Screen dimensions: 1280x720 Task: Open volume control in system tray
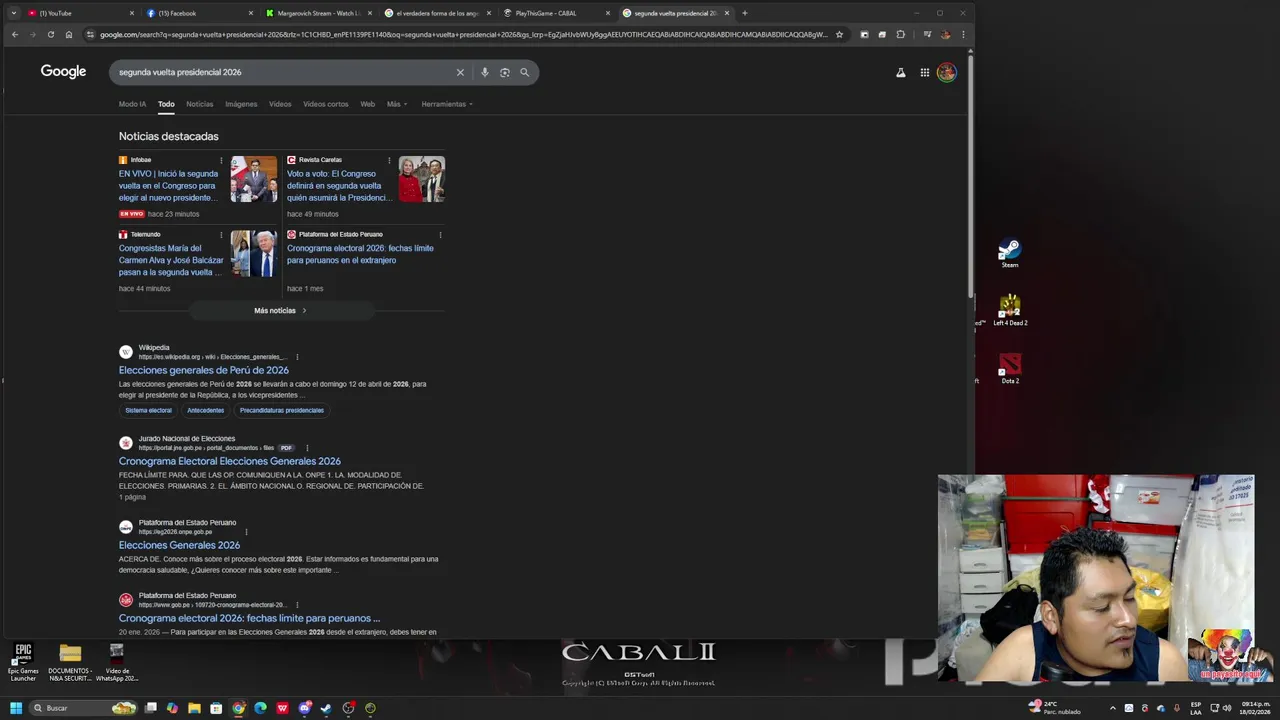coord(1227,708)
